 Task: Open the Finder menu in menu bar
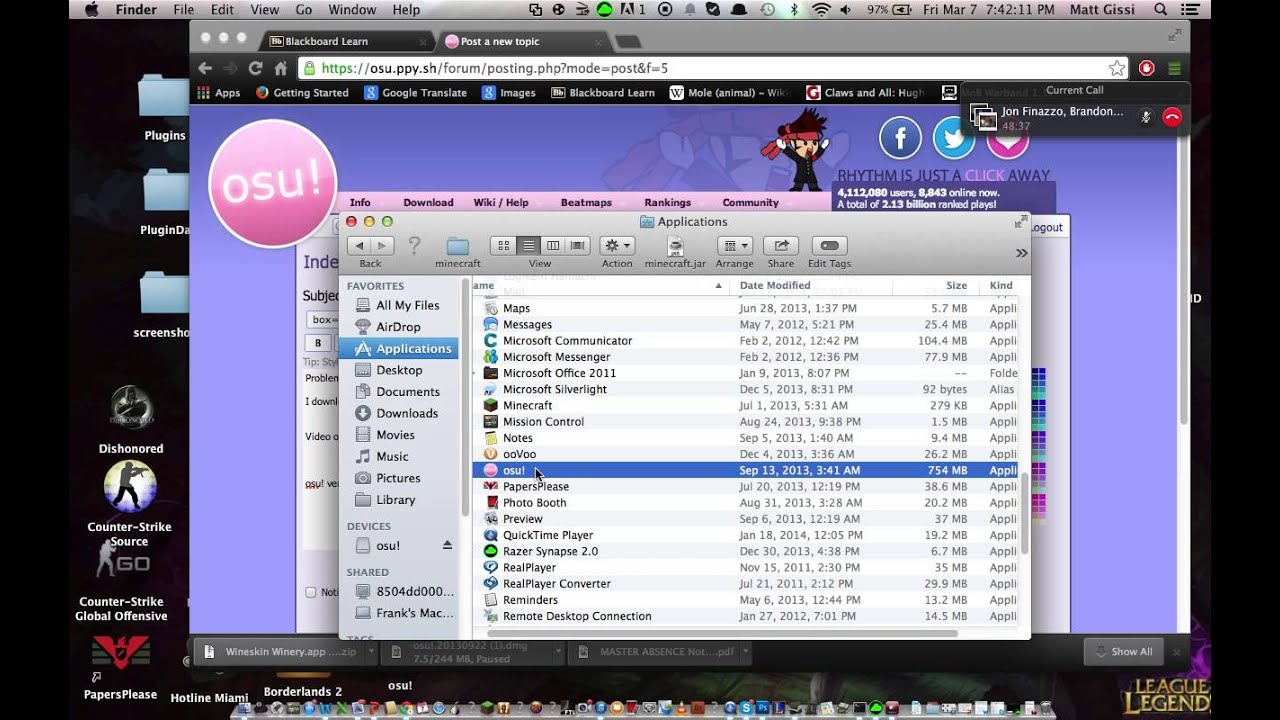click(136, 10)
